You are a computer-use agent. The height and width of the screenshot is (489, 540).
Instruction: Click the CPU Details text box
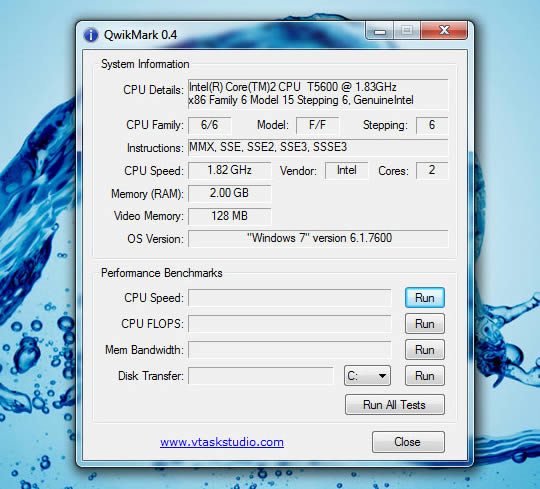[318, 94]
